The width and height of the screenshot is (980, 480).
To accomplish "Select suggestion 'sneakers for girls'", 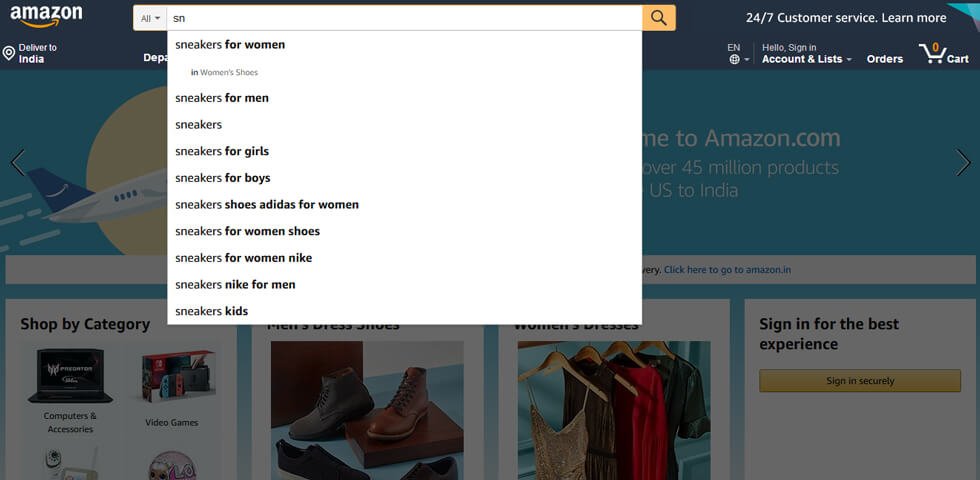I will [x=404, y=151].
